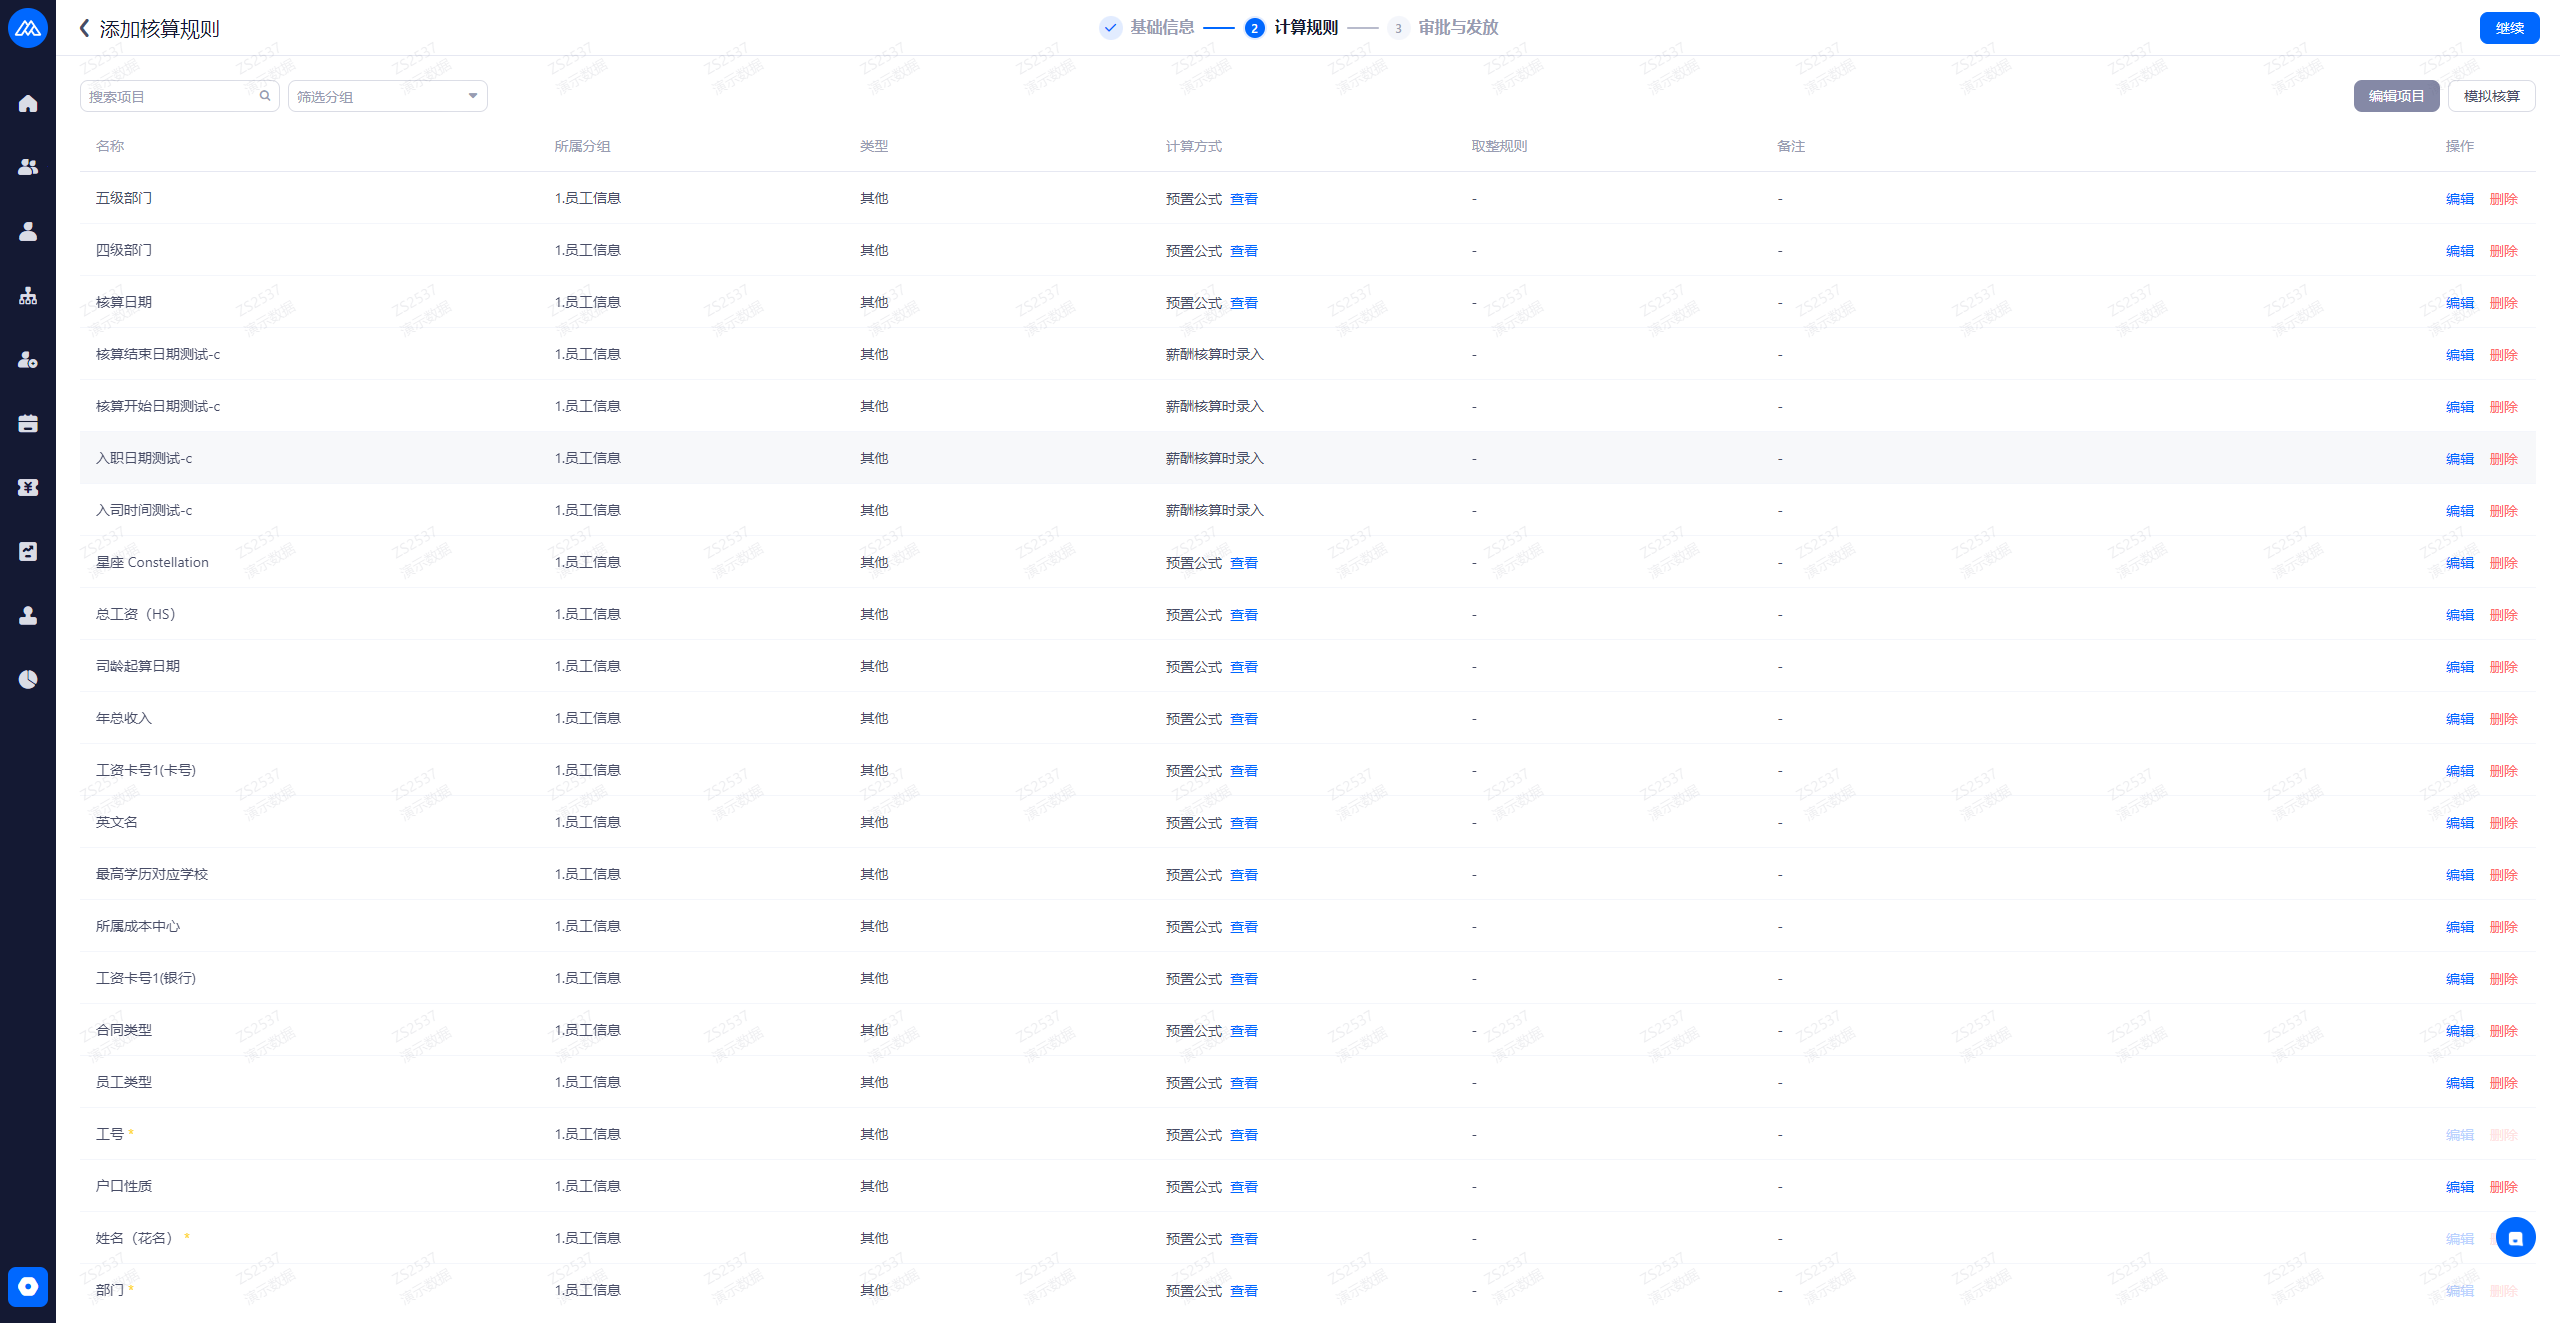Edit the 入职日期测试-c row
Screen dimensions: 2560x1323
2459,459
